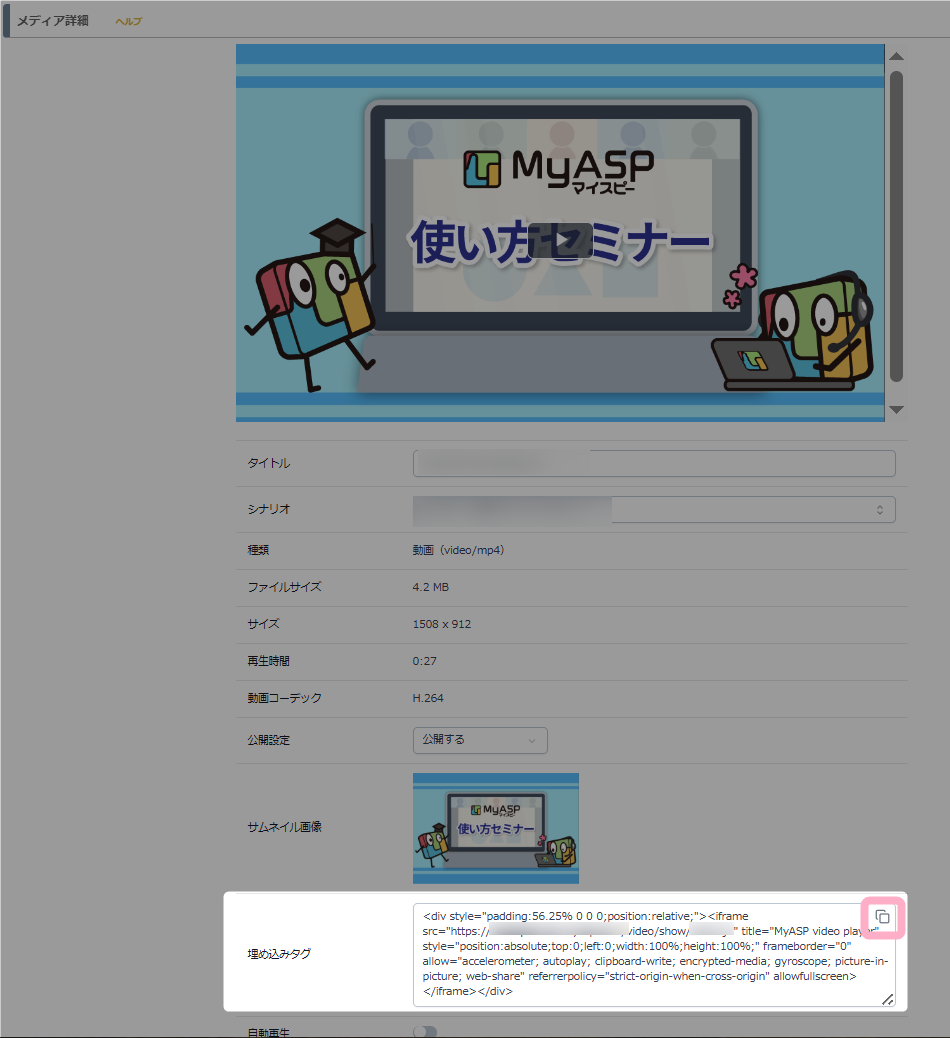
Task: Click the textarea resize handle in the embed tag box
Action: point(887,998)
